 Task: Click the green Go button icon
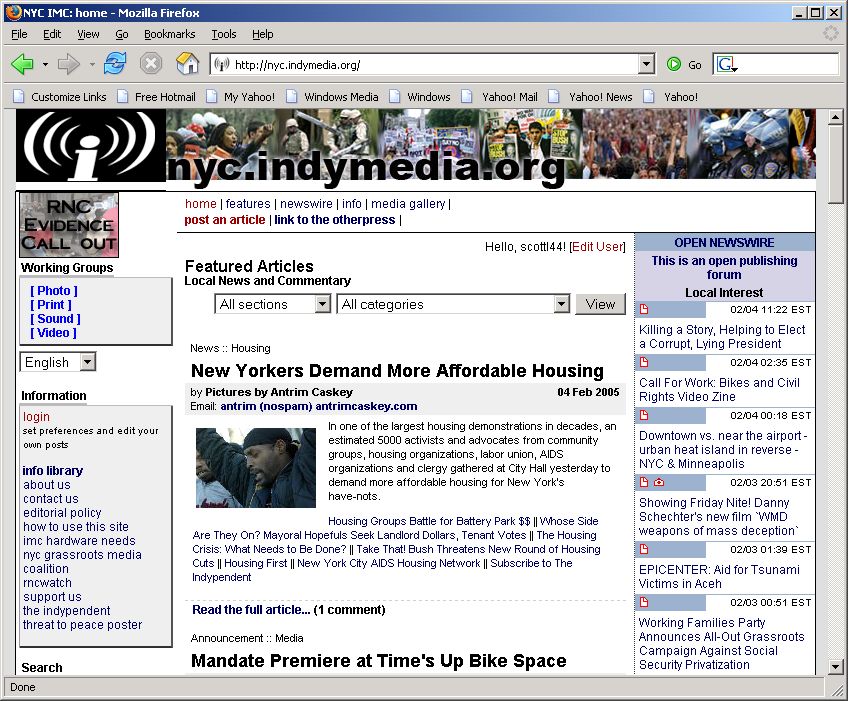point(674,64)
